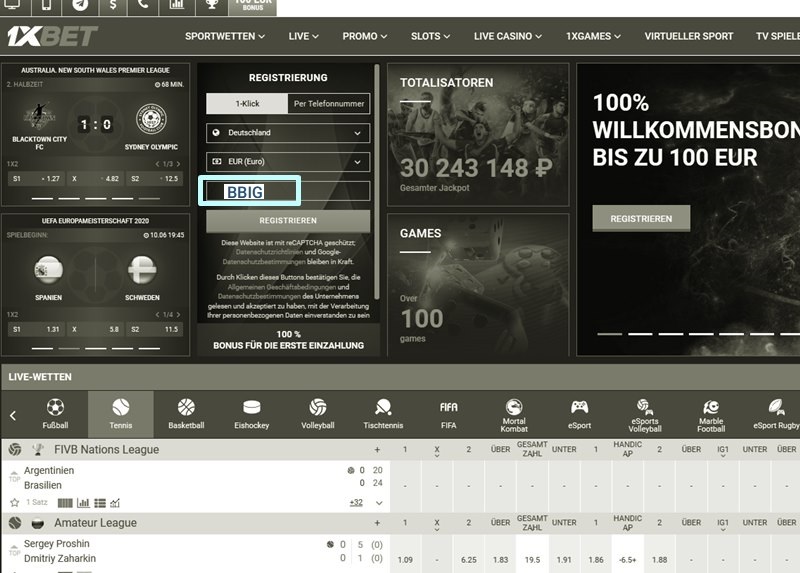Viewport: 800px width, 573px height.
Task: Open +32 additional markets link
Action: click(x=356, y=503)
